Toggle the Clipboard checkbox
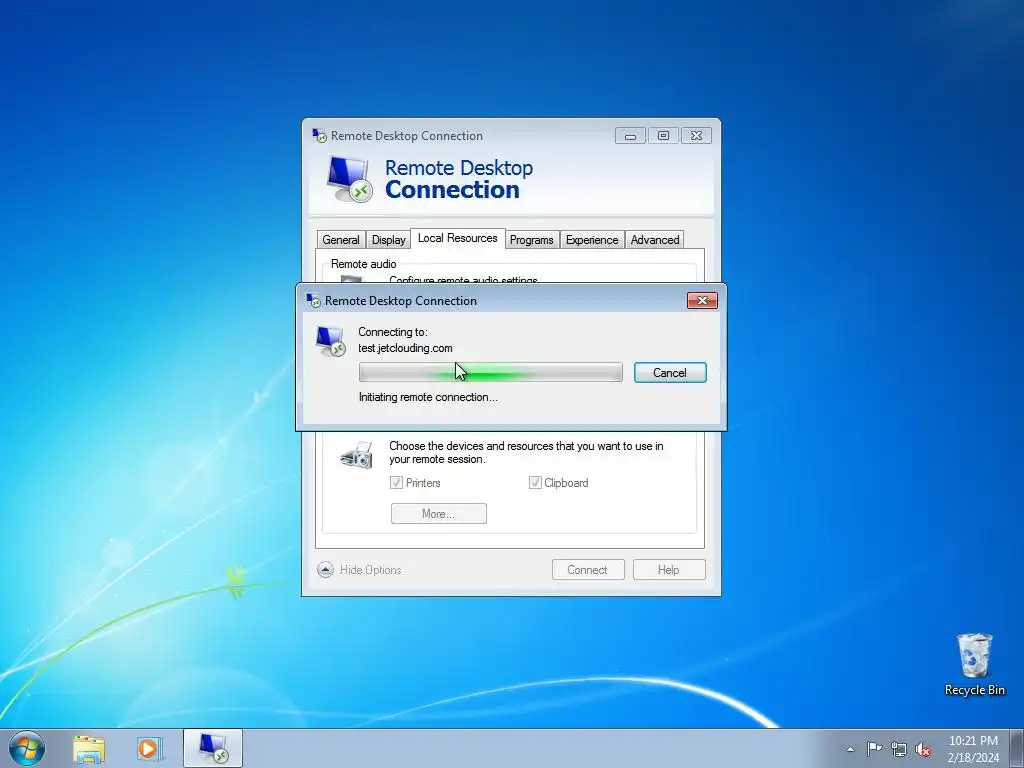 click(x=535, y=483)
